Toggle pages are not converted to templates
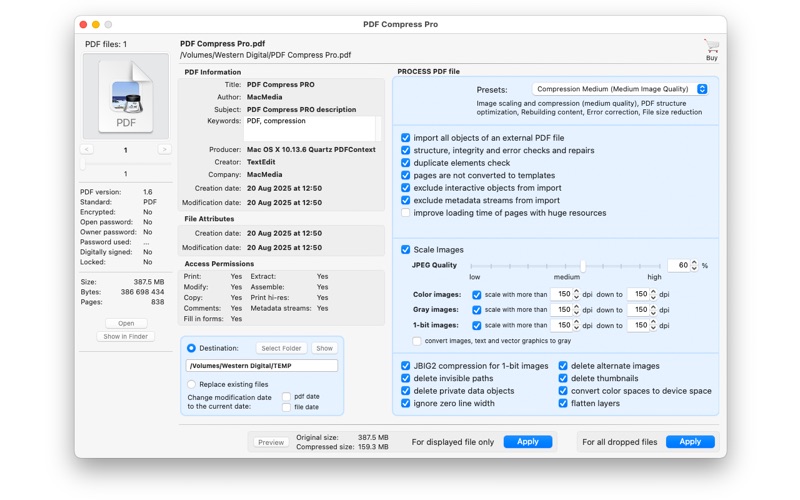 406,176
